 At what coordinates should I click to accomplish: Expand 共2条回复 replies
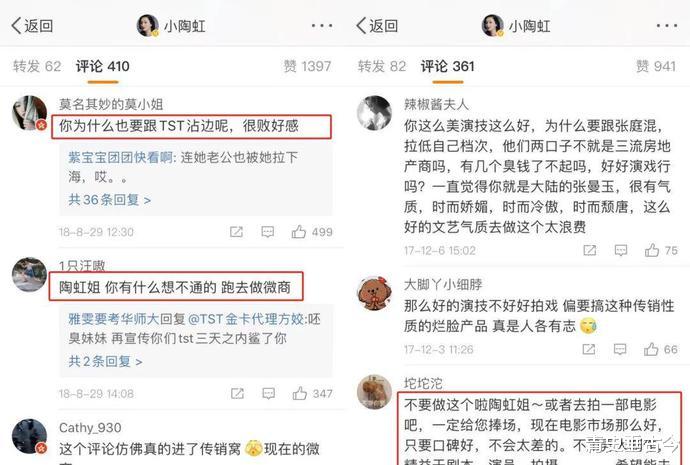click(x=105, y=361)
